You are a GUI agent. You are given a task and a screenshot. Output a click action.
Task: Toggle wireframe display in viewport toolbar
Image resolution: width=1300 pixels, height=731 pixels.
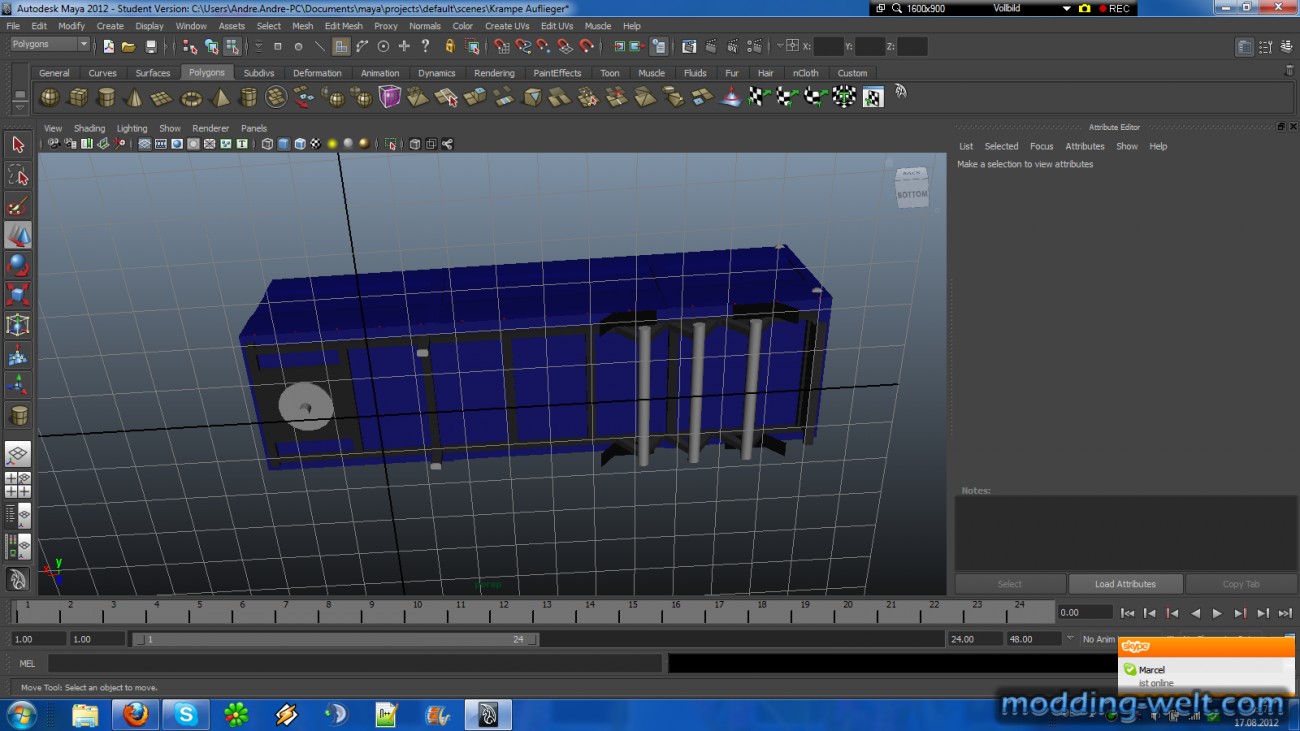point(268,144)
